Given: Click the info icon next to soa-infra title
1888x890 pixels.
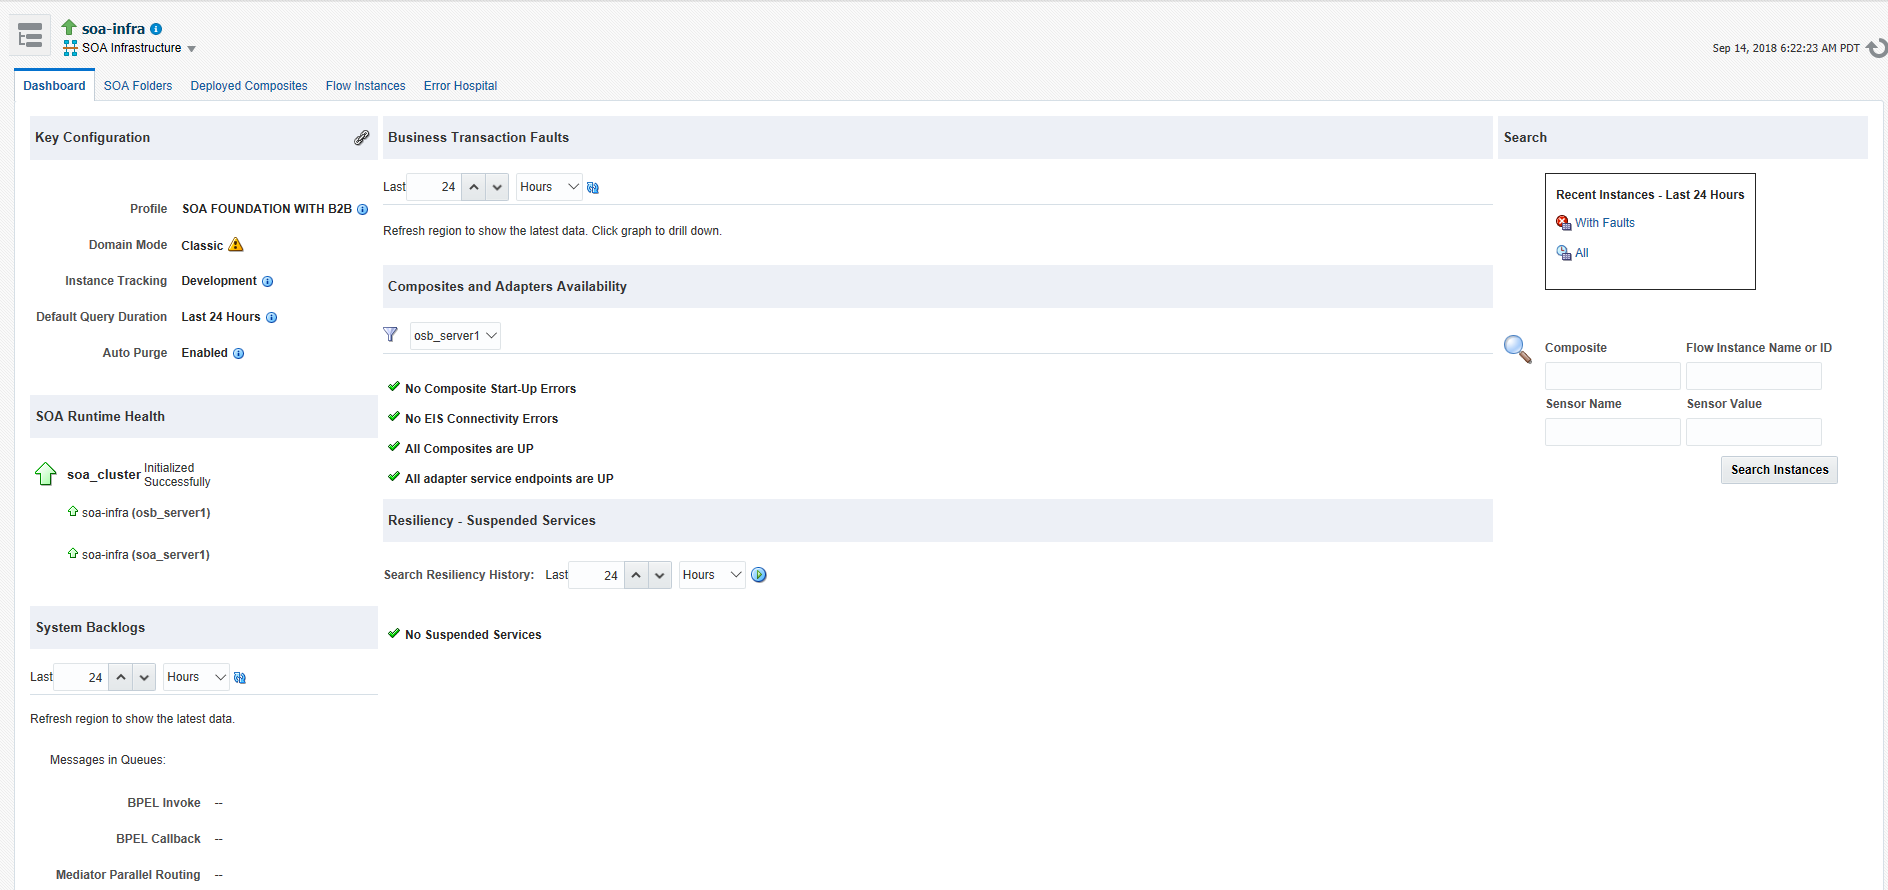Looking at the screenshot, I should (x=156, y=29).
